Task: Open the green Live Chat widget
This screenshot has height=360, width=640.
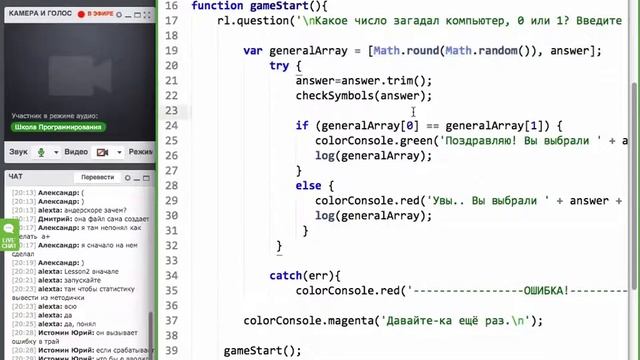Action: coord(9,235)
